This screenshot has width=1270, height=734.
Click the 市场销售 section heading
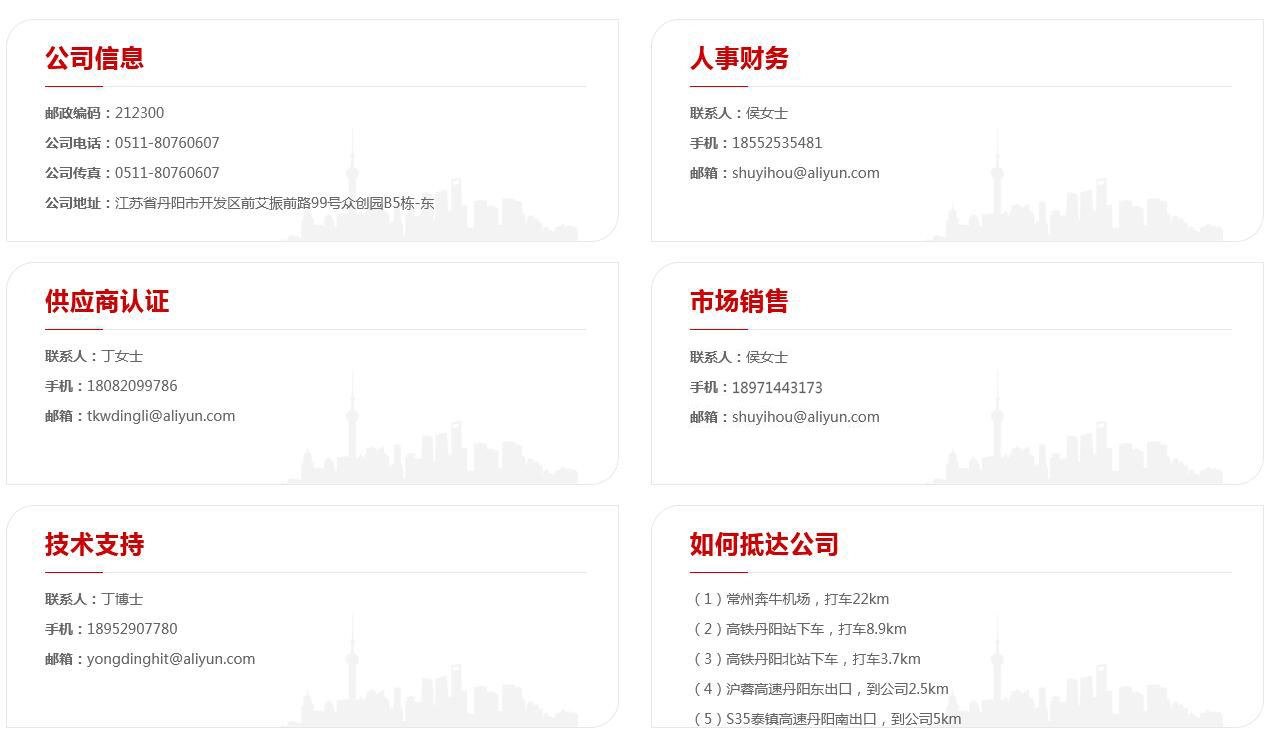tap(739, 301)
